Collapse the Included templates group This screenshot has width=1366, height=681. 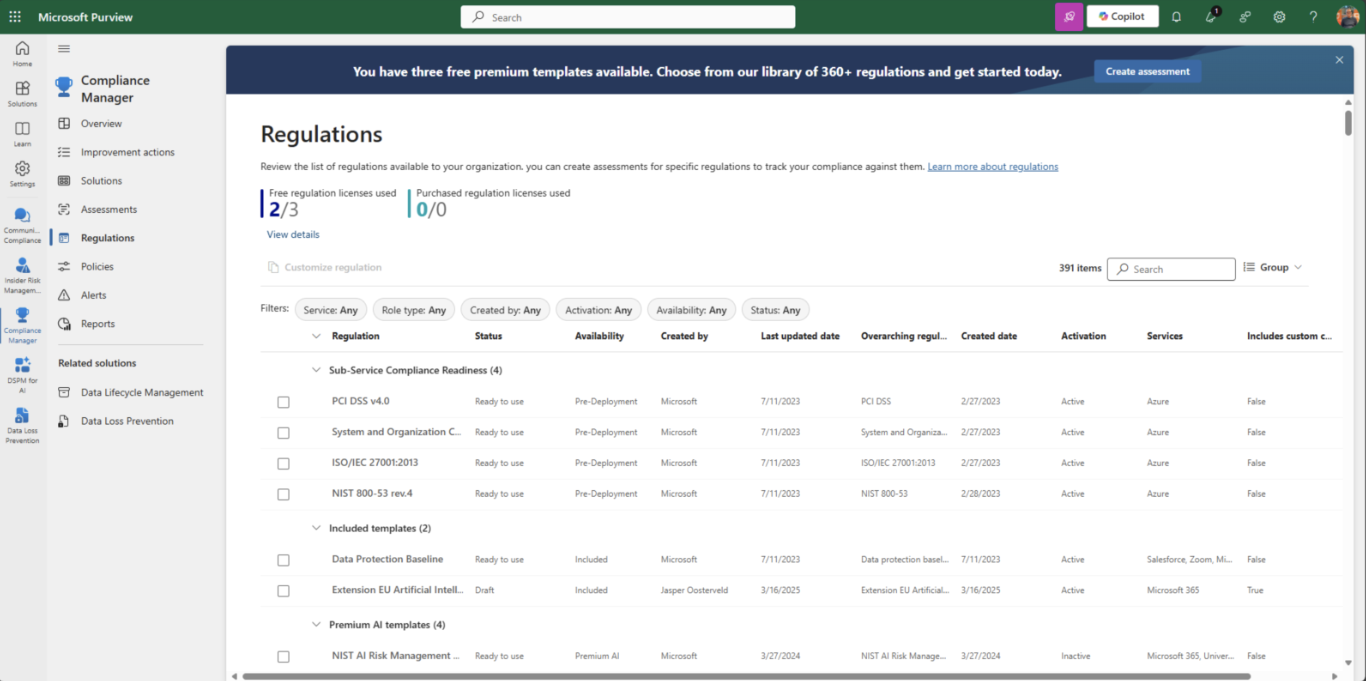[x=316, y=528]
